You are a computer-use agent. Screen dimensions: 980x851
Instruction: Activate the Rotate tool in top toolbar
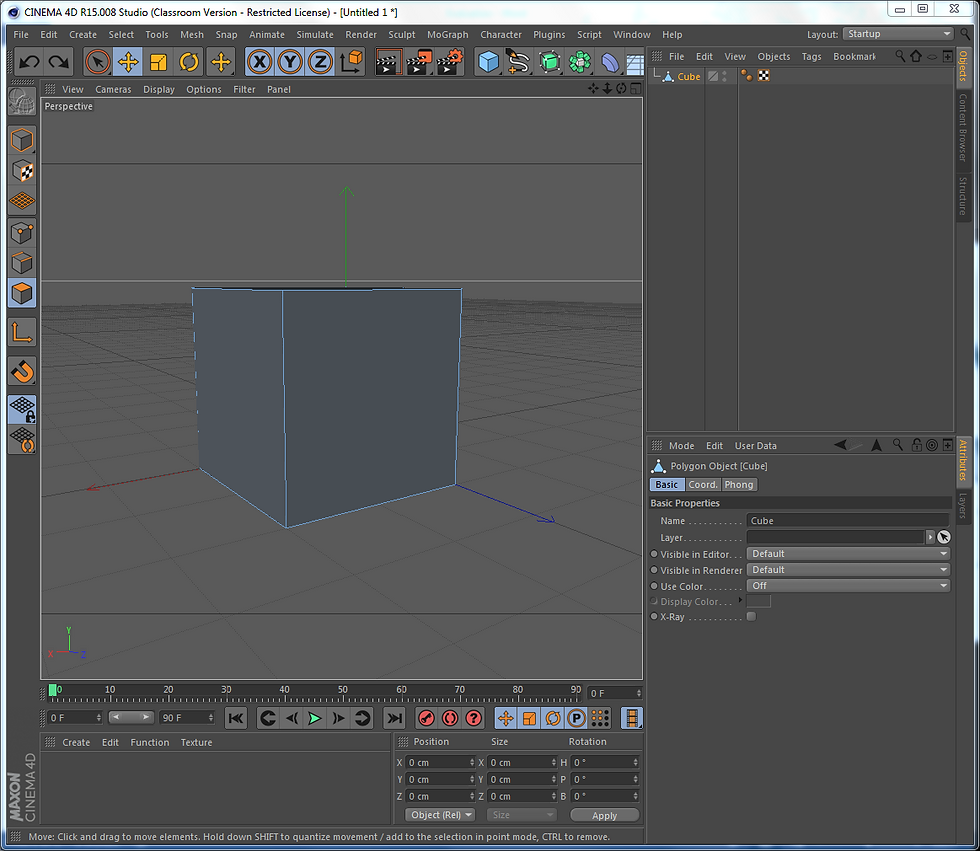point(189,62)
